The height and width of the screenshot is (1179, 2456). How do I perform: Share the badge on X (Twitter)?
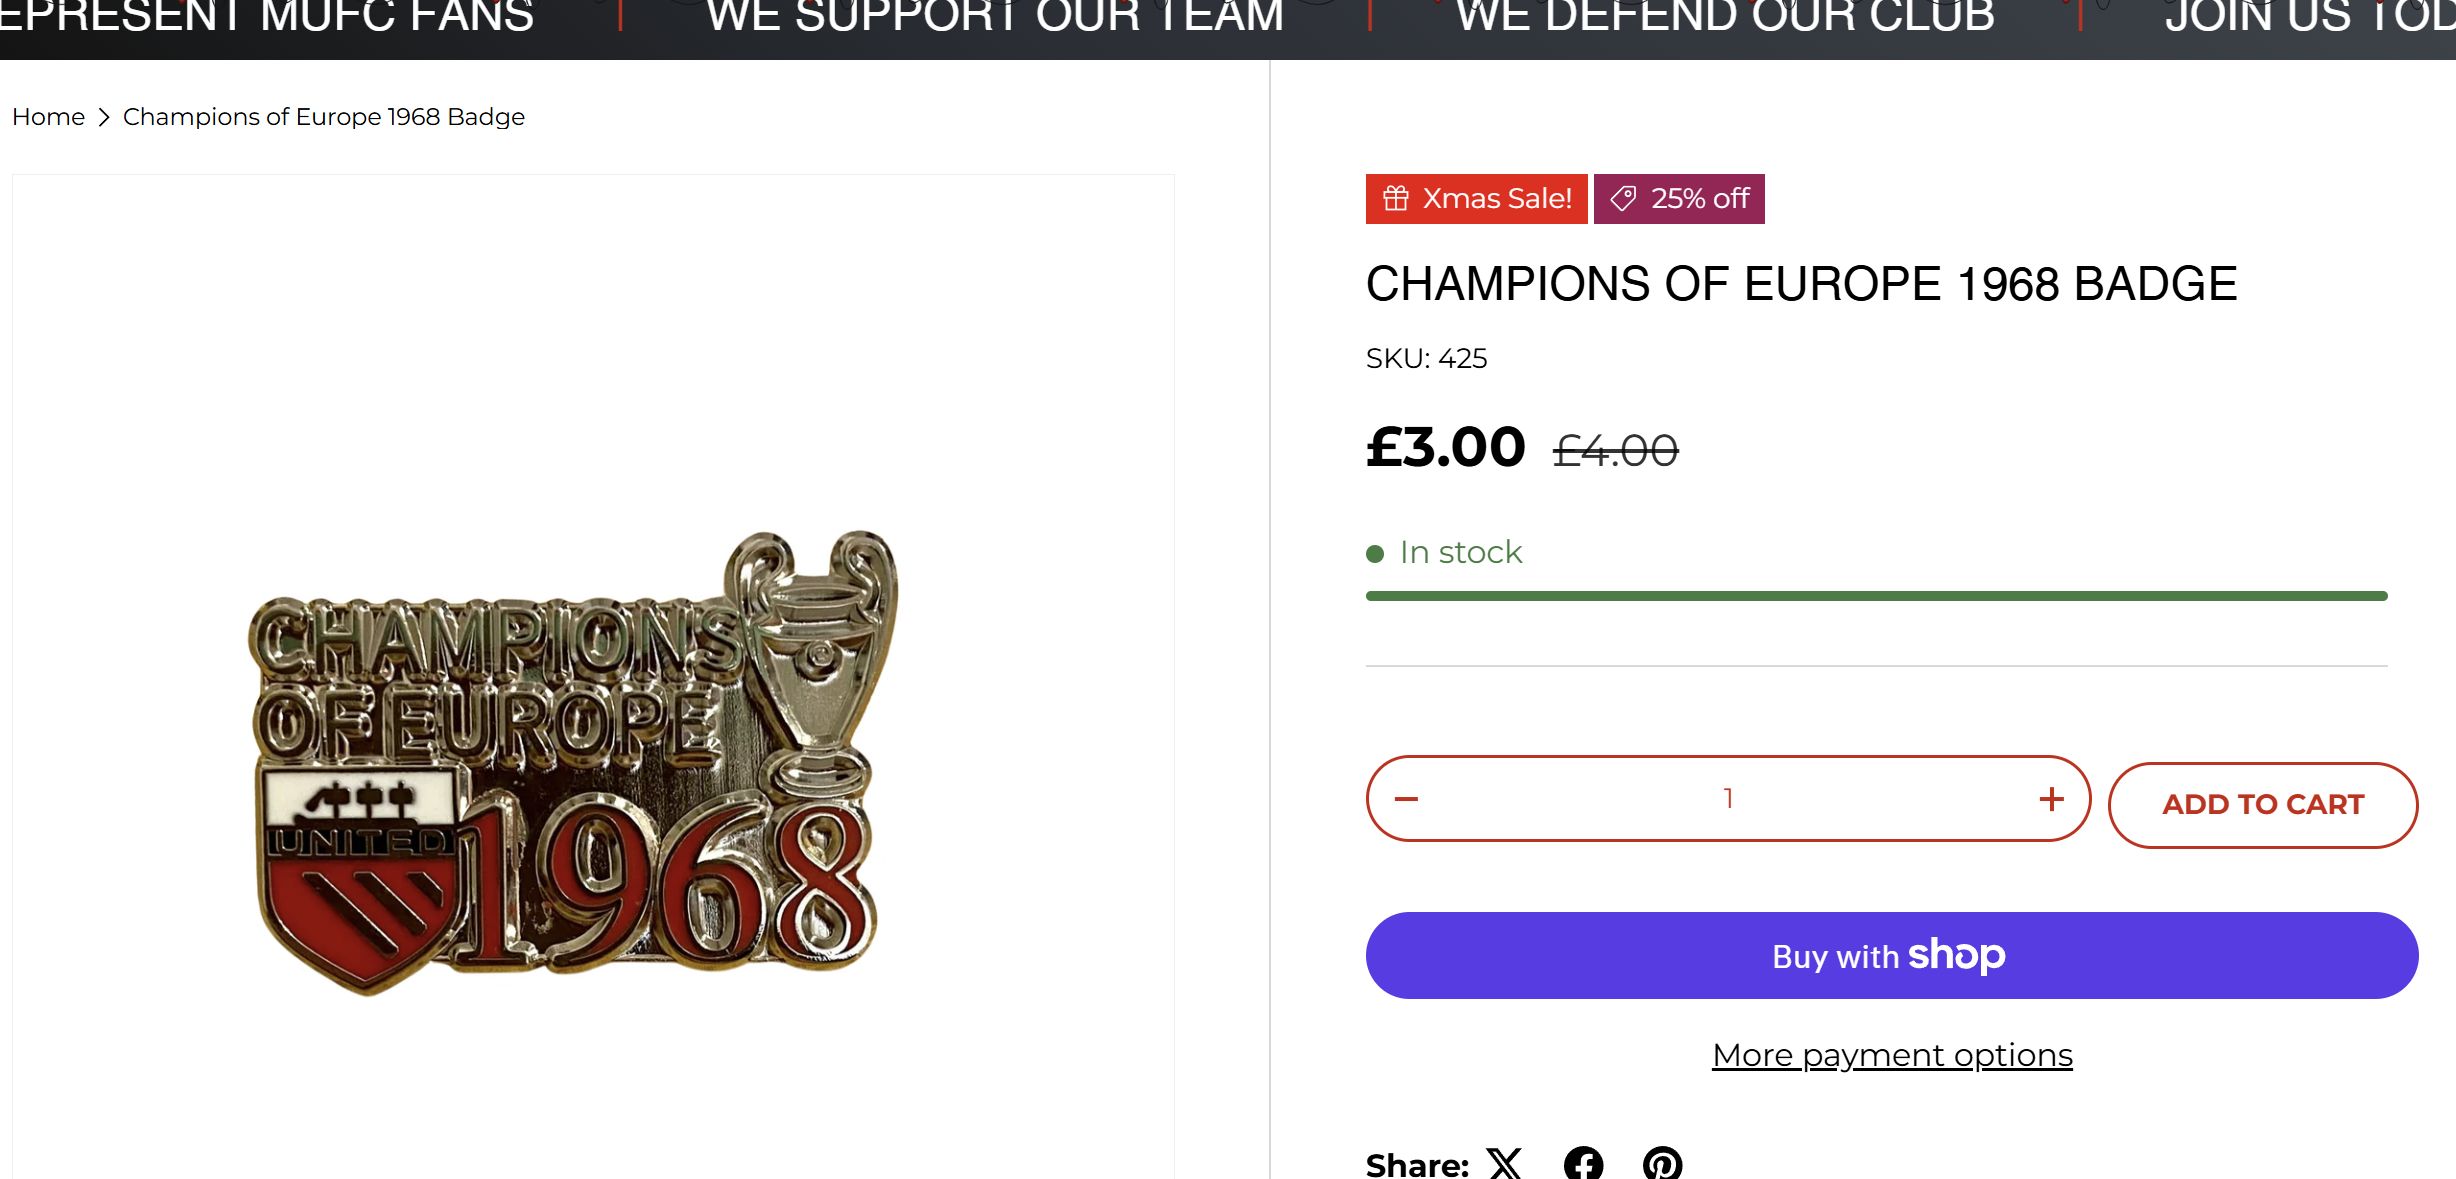click(x=1503, y=1164)
